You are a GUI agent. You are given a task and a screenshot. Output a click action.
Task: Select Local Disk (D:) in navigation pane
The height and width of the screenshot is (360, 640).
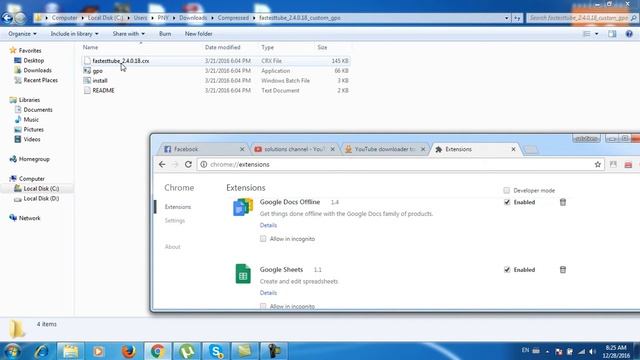click(41, 198)
